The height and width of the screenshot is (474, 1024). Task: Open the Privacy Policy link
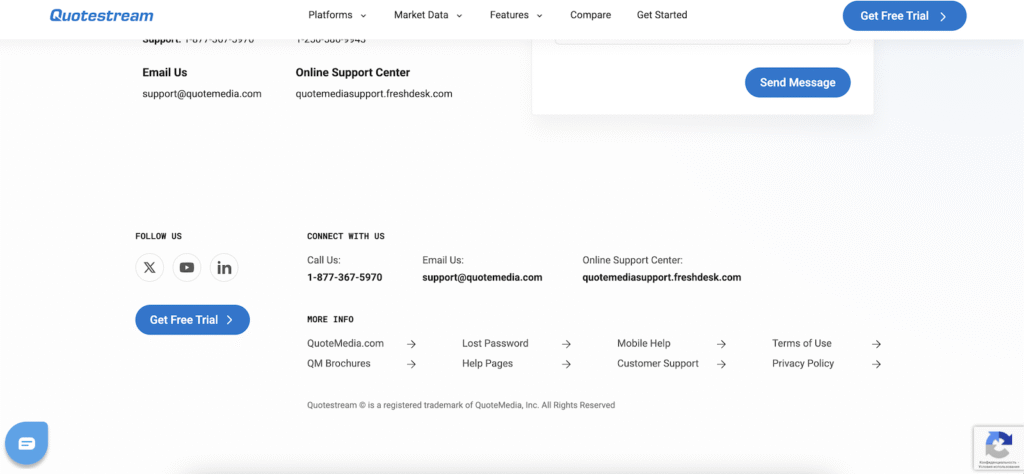click(x=803, y=364)
